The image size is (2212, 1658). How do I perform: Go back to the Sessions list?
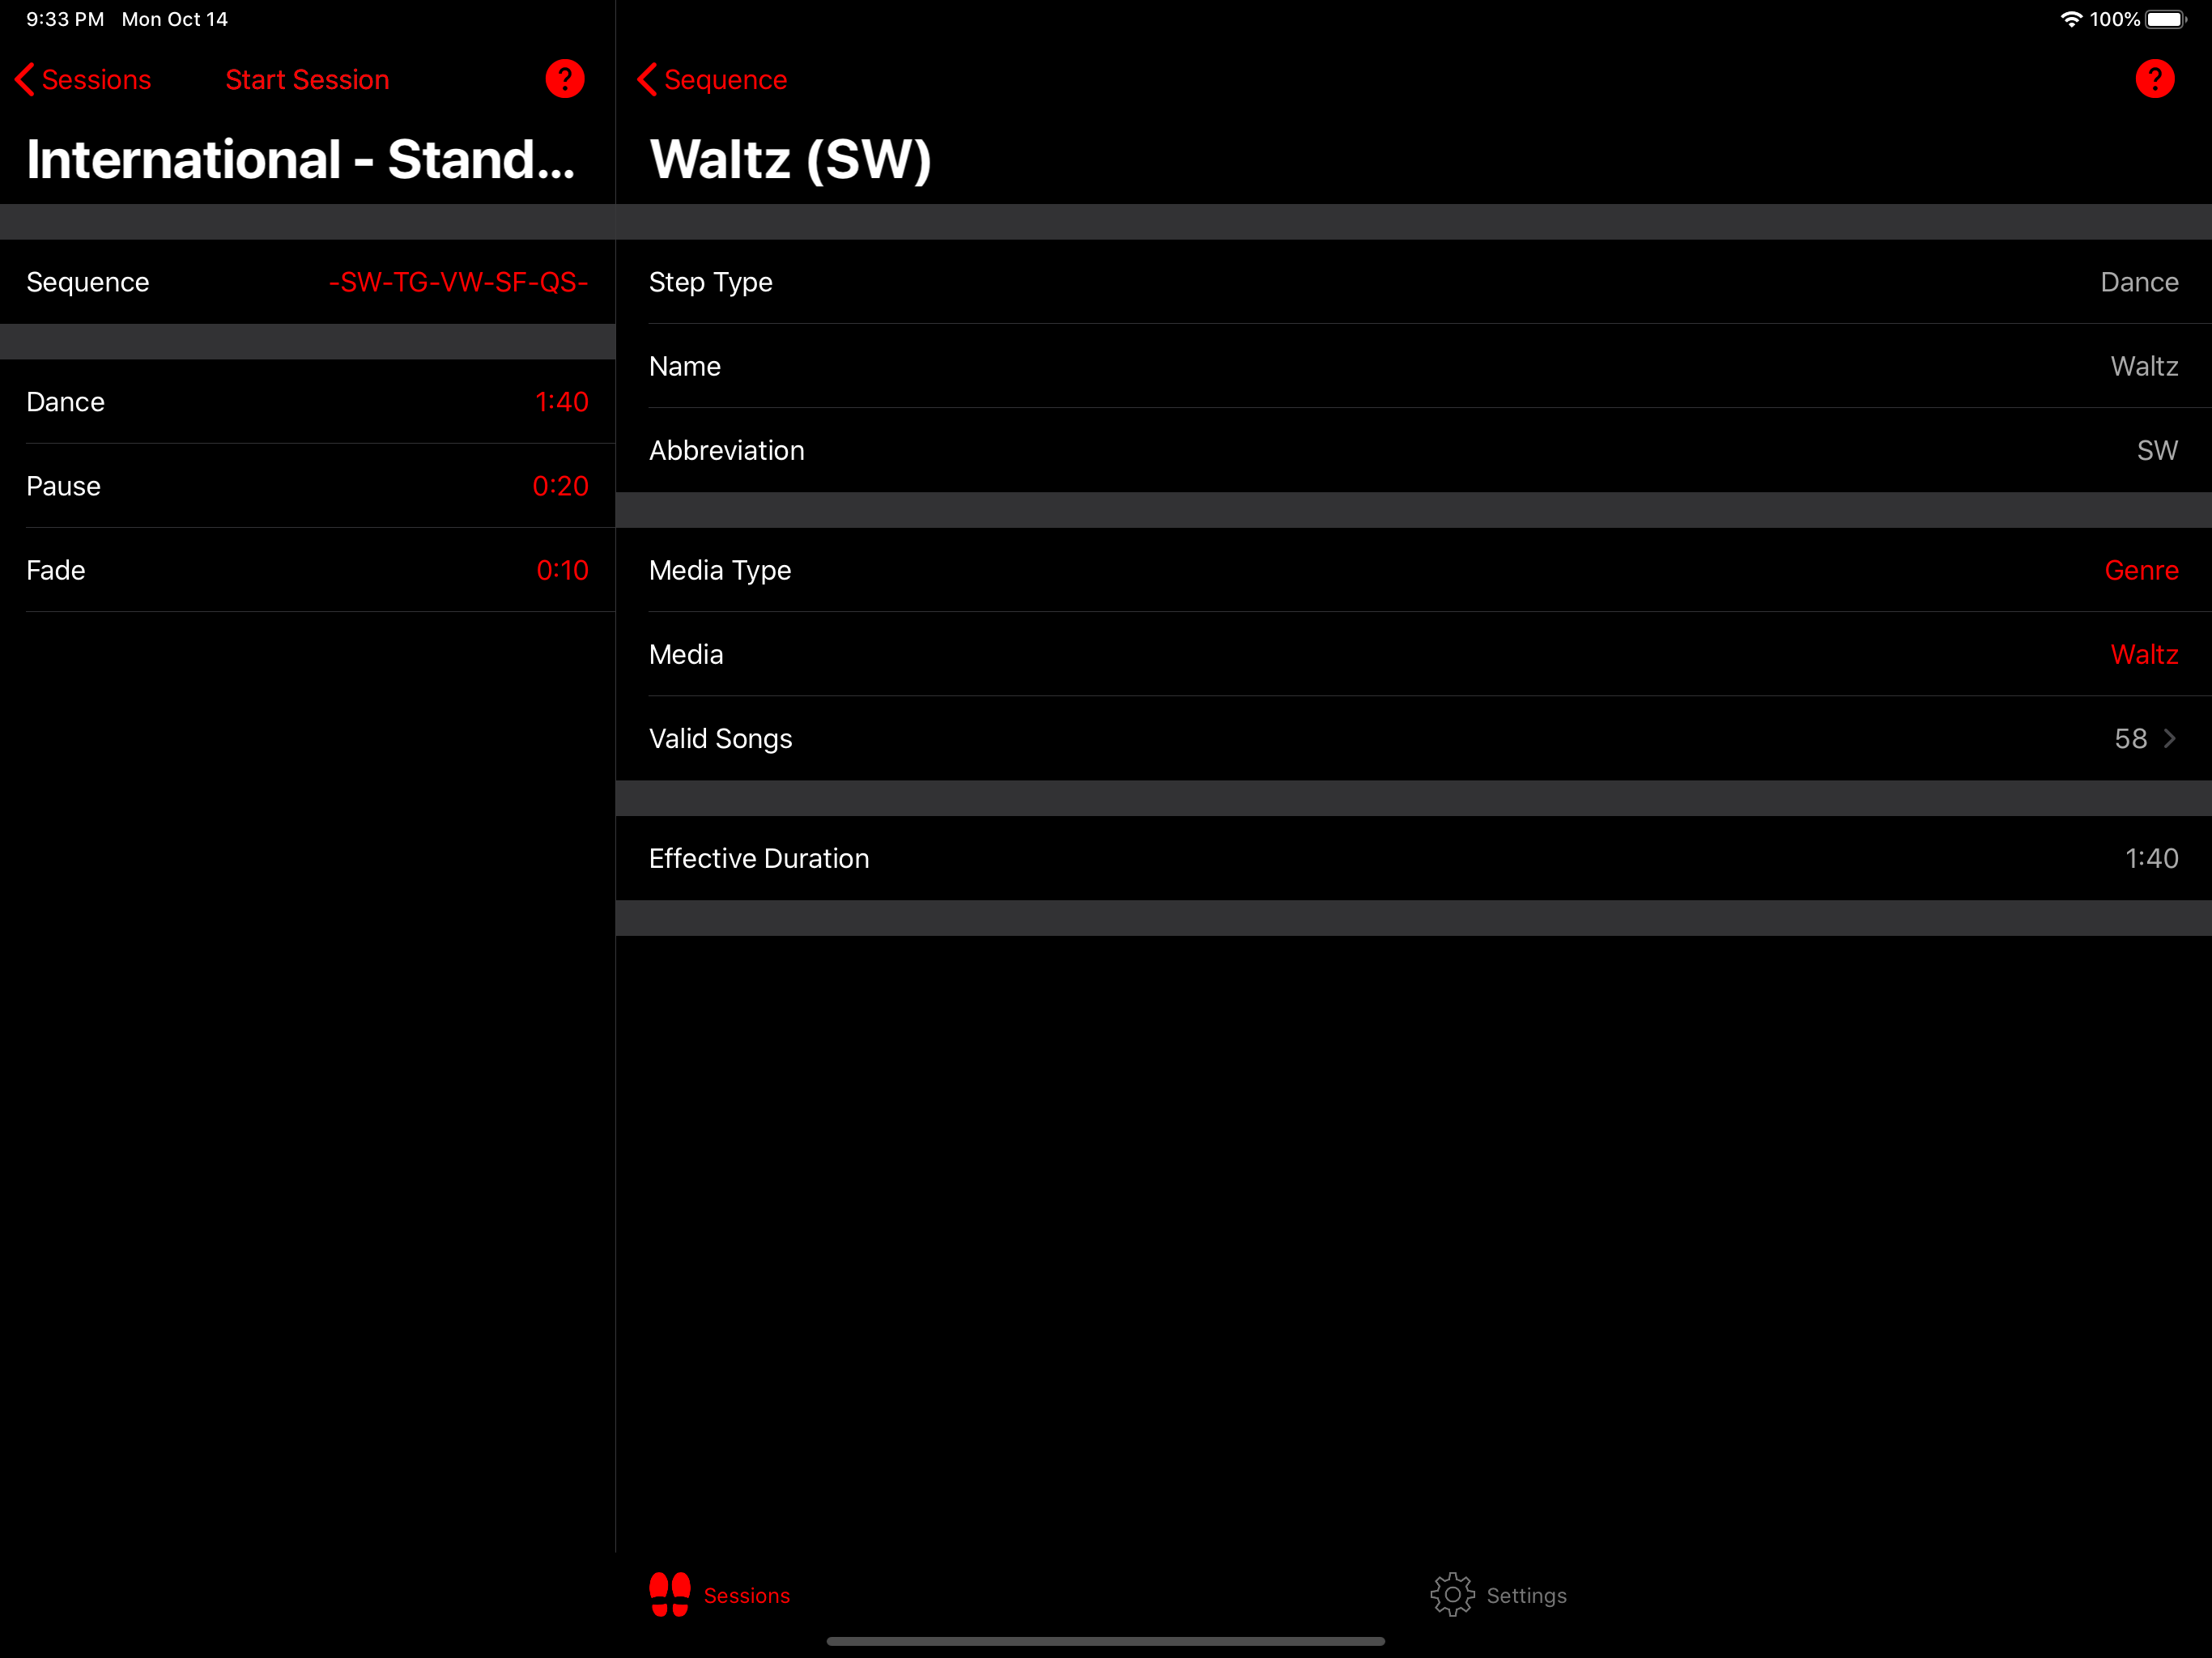tap(84, 80)
